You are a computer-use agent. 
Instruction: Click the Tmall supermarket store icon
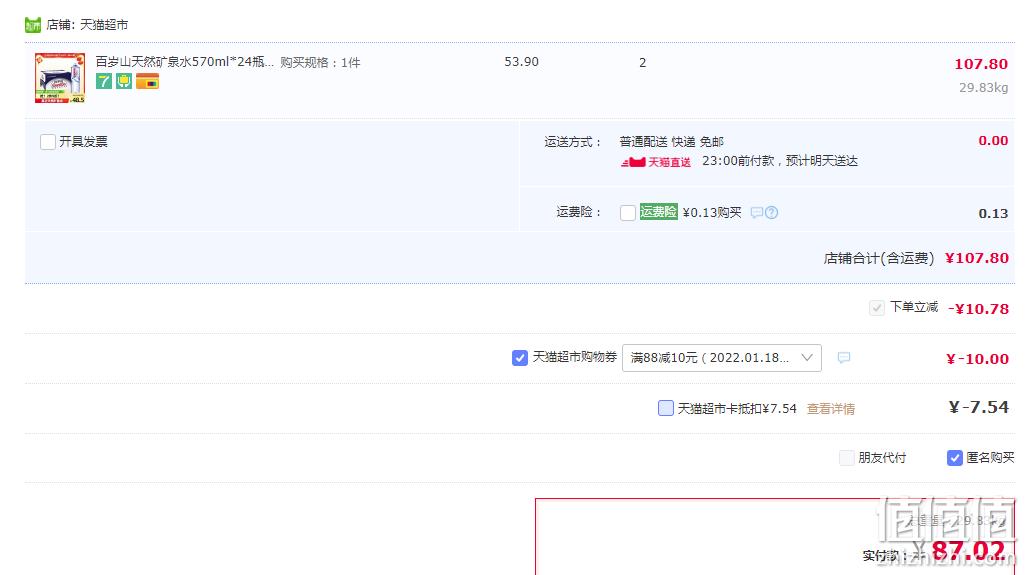point(33,25)
